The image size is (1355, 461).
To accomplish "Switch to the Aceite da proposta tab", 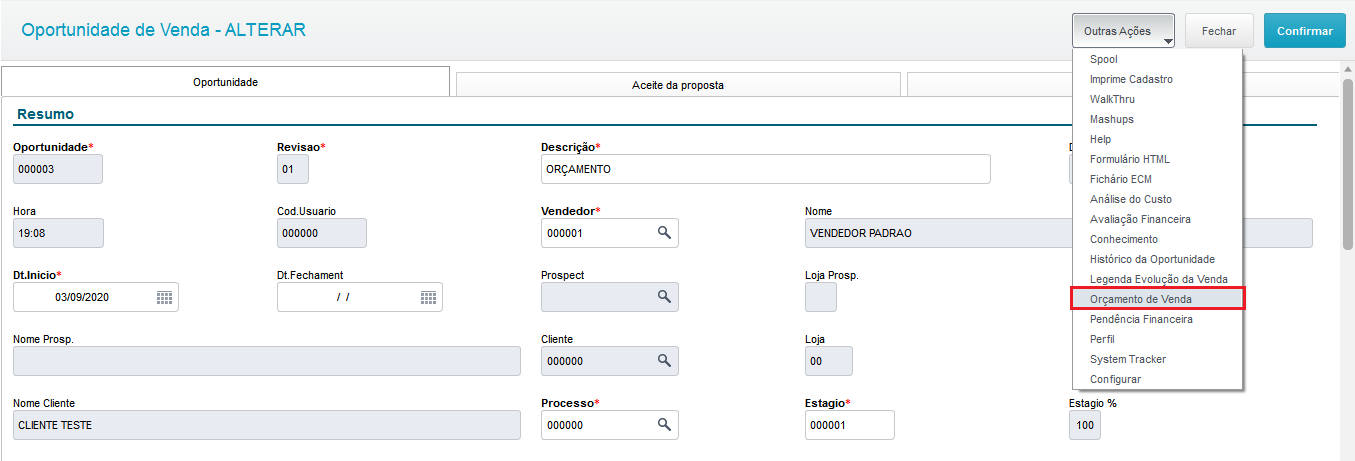I will click(678, 85).
